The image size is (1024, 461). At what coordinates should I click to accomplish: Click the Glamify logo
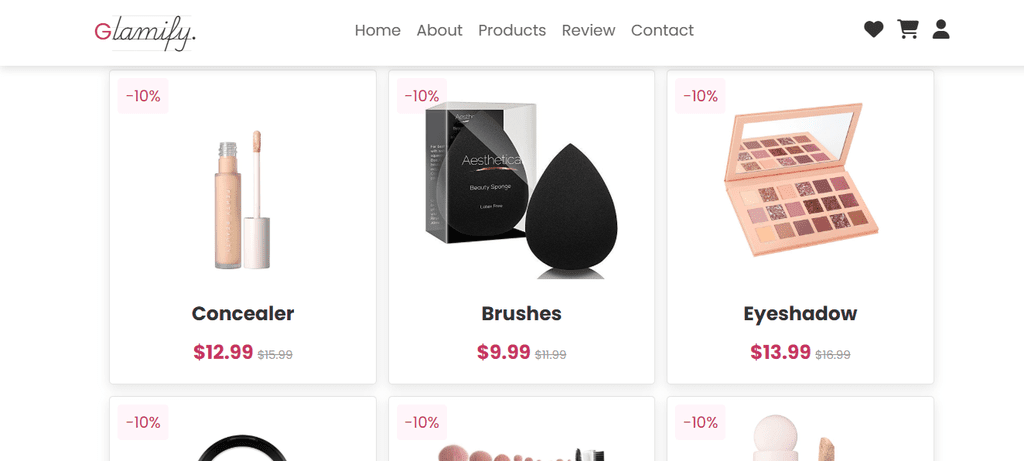tap(145, 33)
